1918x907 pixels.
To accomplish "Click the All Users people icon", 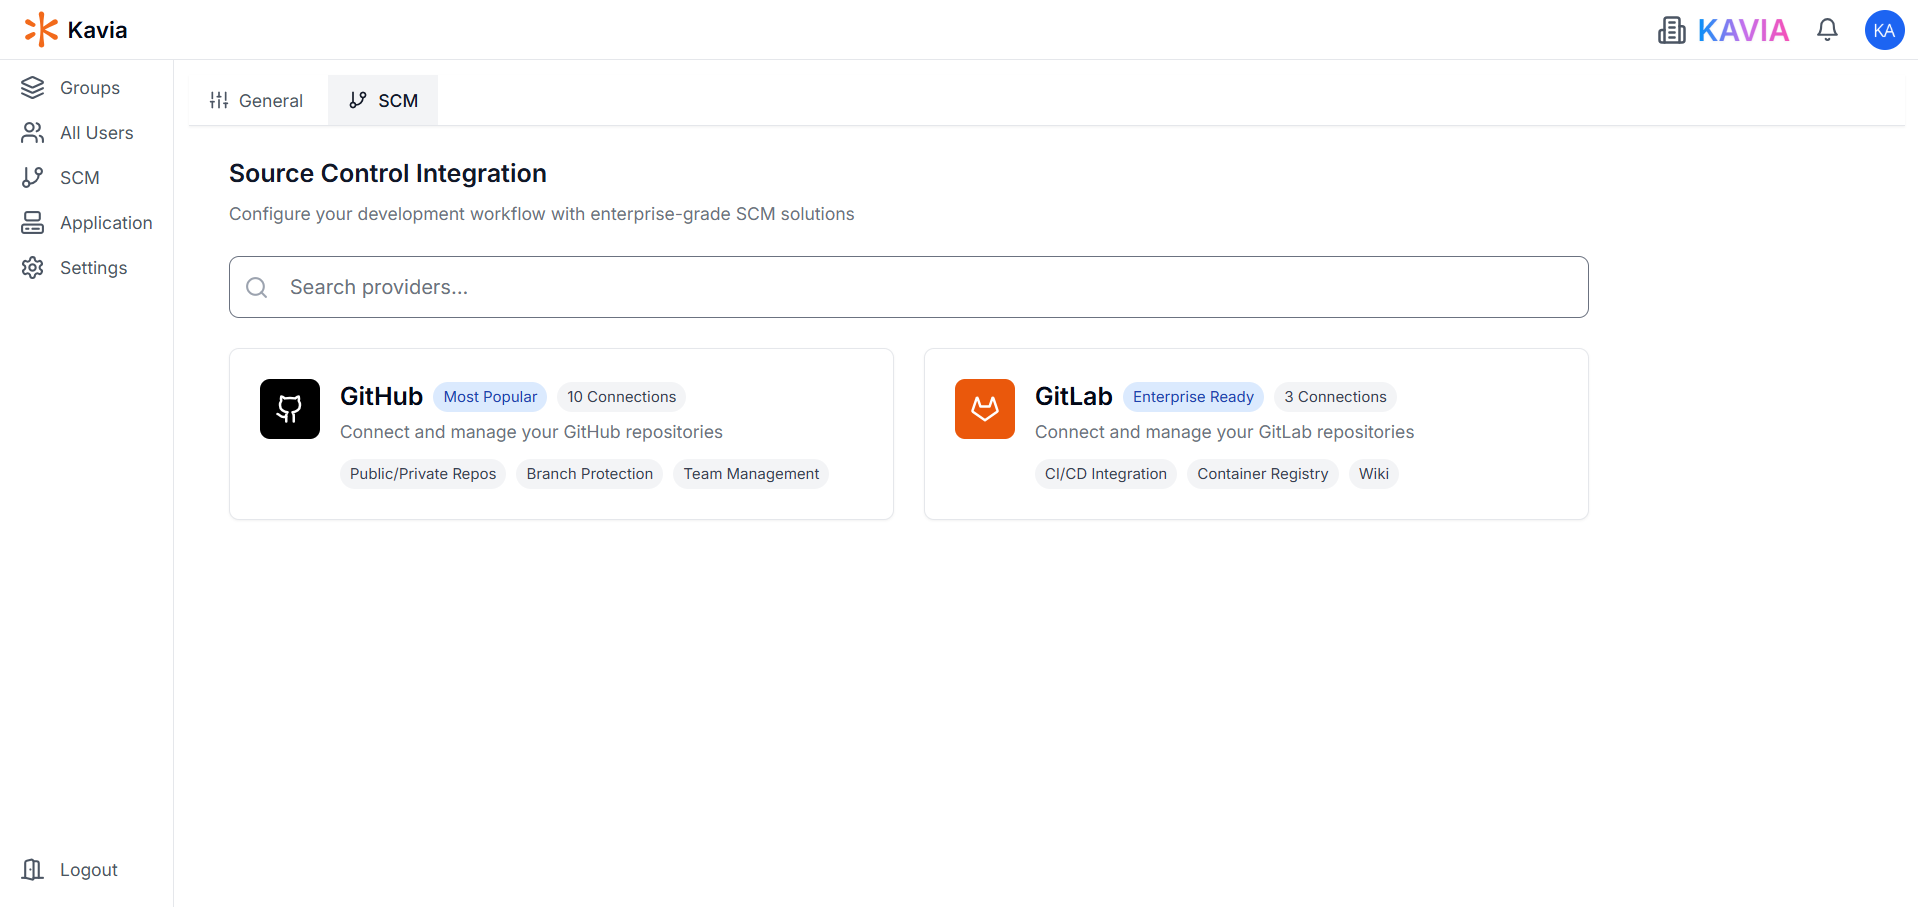I will coord(33,133).
